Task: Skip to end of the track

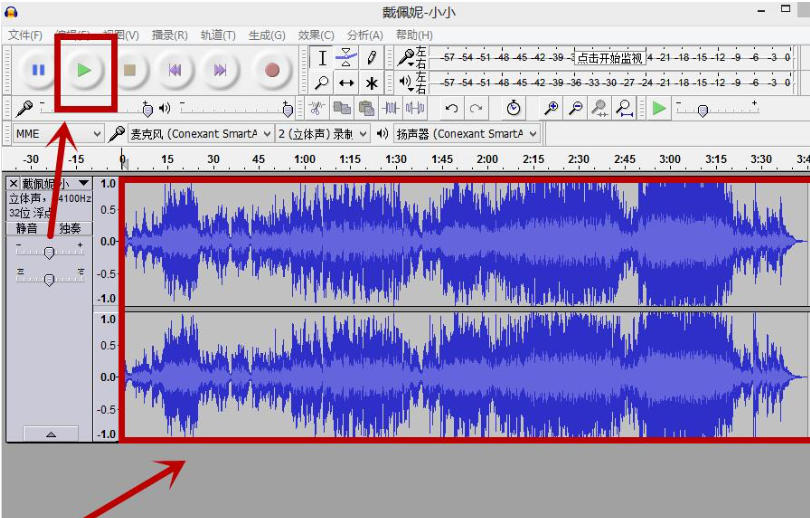Action: [x=221, y=70]
